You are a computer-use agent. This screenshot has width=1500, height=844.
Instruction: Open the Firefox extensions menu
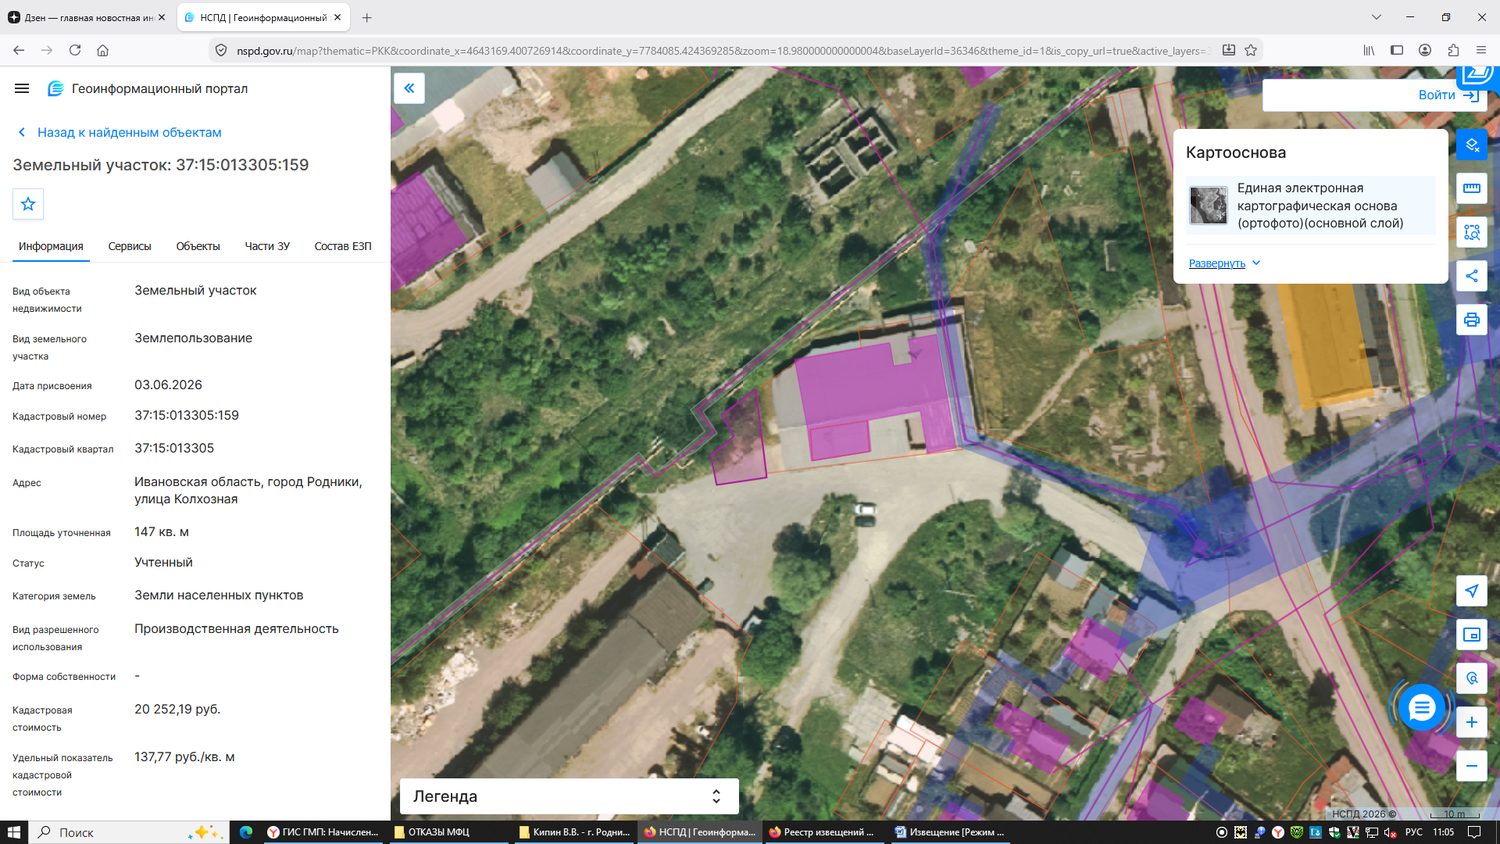tap(1453, 50)
